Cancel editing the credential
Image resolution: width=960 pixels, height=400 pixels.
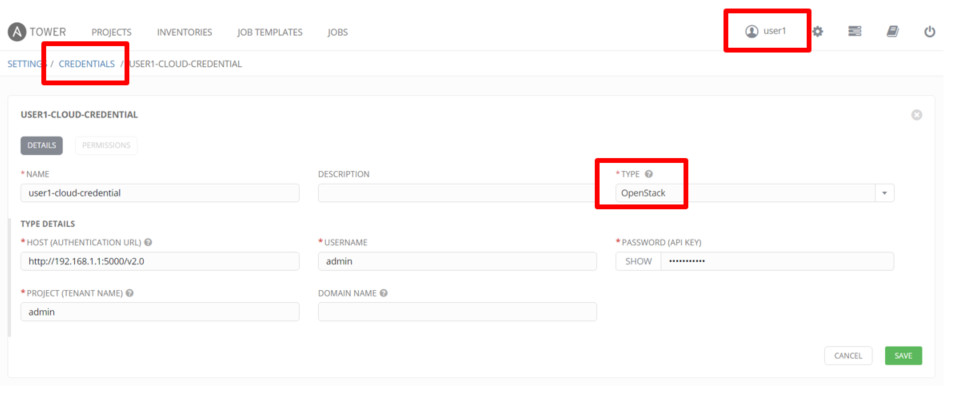pyautogui.click(x=848, y=355)
